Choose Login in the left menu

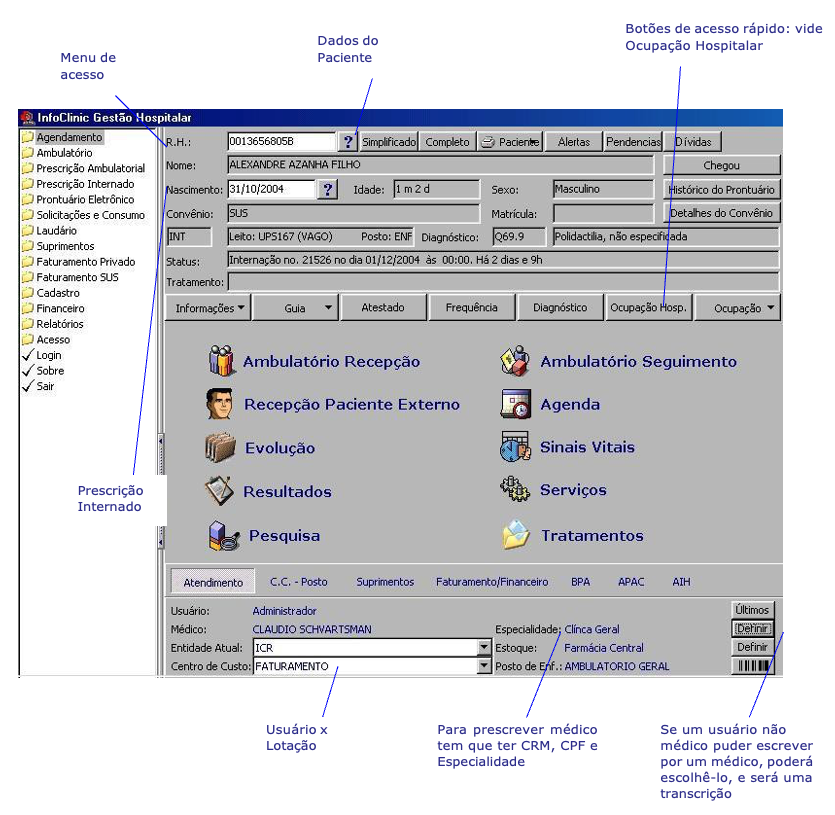tap(42, 355)
